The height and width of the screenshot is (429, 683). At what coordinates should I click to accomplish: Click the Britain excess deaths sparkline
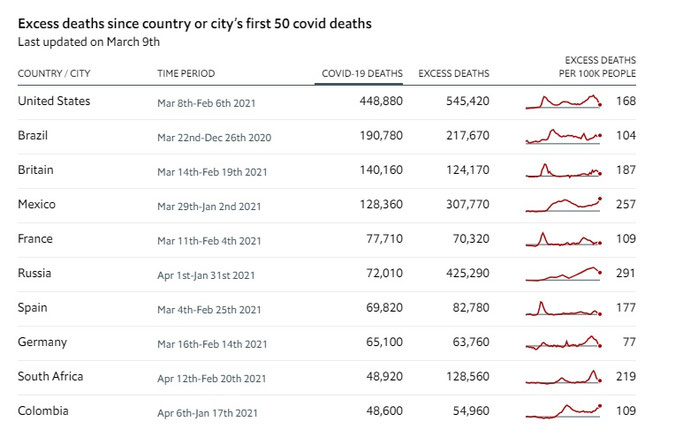tap(564, 170)
